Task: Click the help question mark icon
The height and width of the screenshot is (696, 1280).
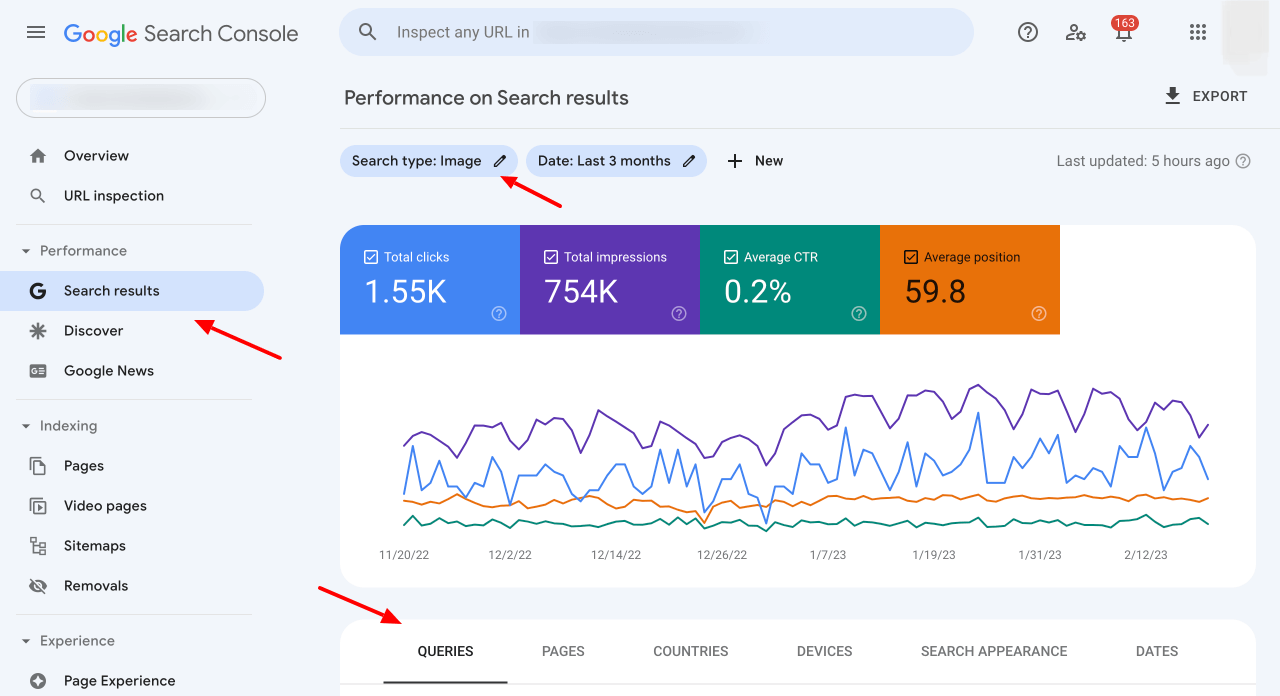Action: (1028, 32)
